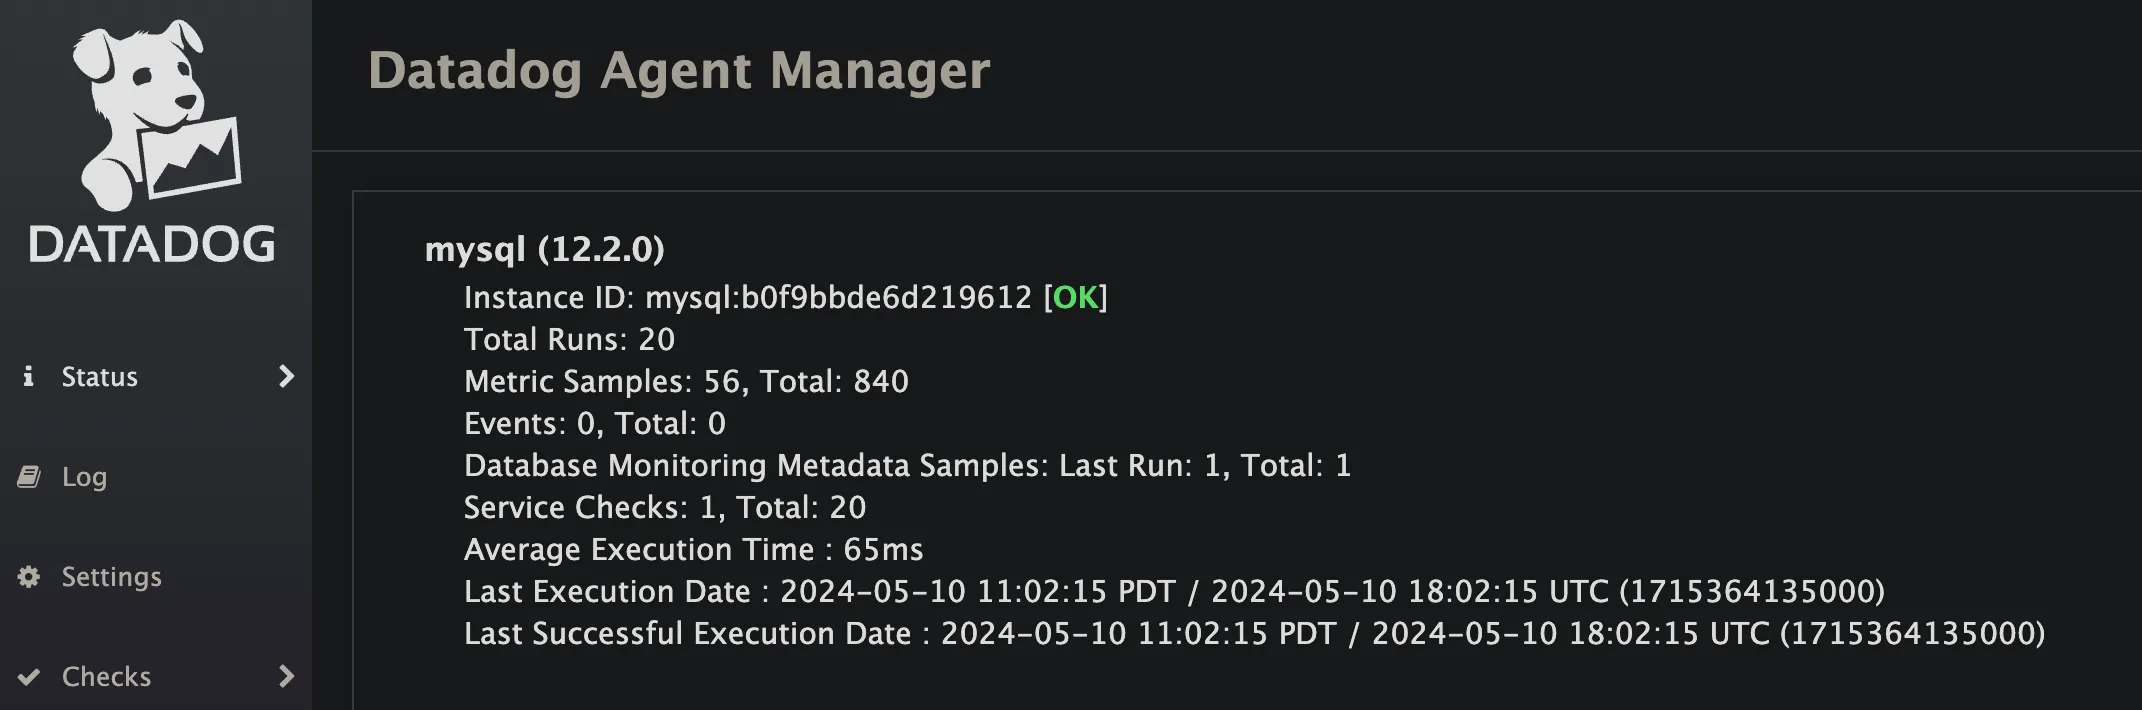Click the Status info icon
2142x710 pixels.
click(x=29, y=376)
